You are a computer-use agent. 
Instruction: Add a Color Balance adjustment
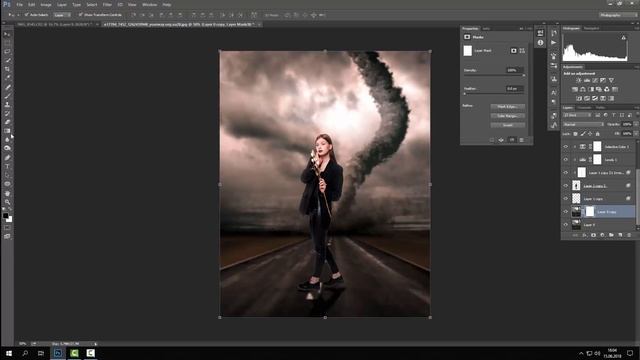click(x=583, y=89)
